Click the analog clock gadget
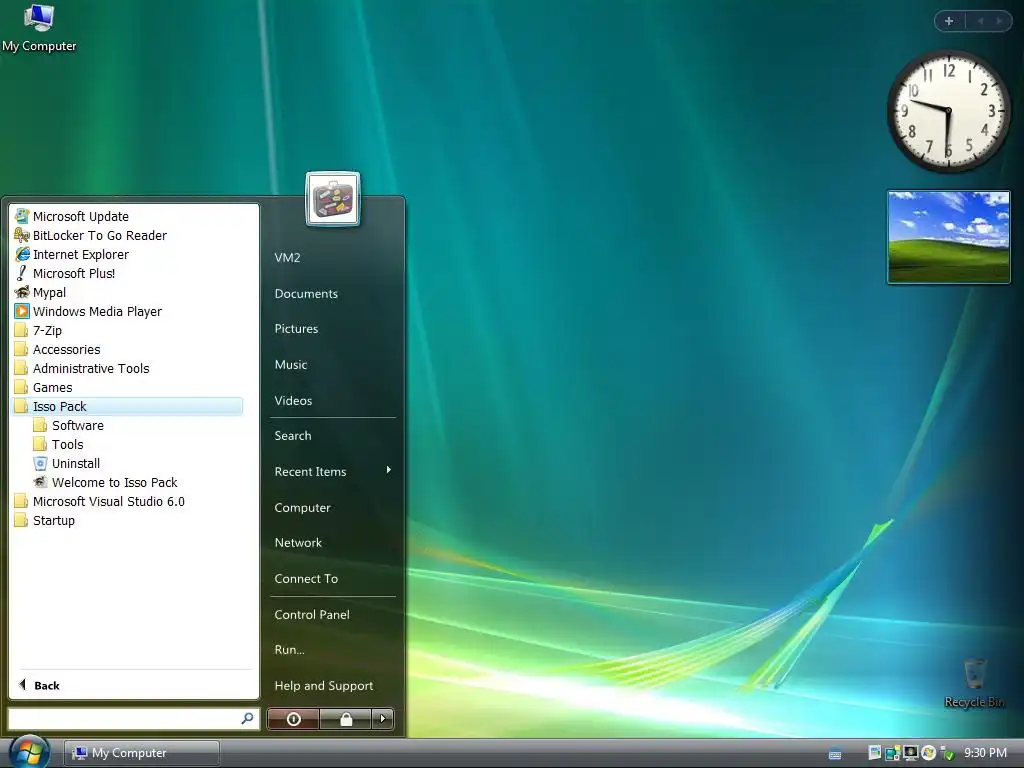The image size is (1024, 768). pyautogui.click(x=948, y=112)
